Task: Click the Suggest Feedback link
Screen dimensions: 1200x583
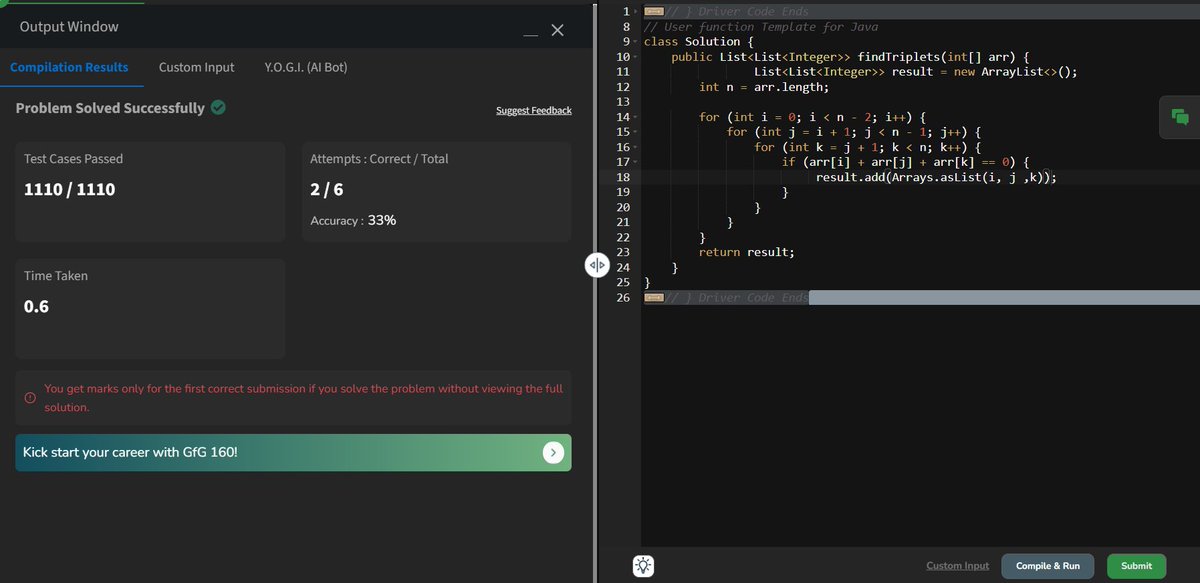Action: (x=534, y=110)
